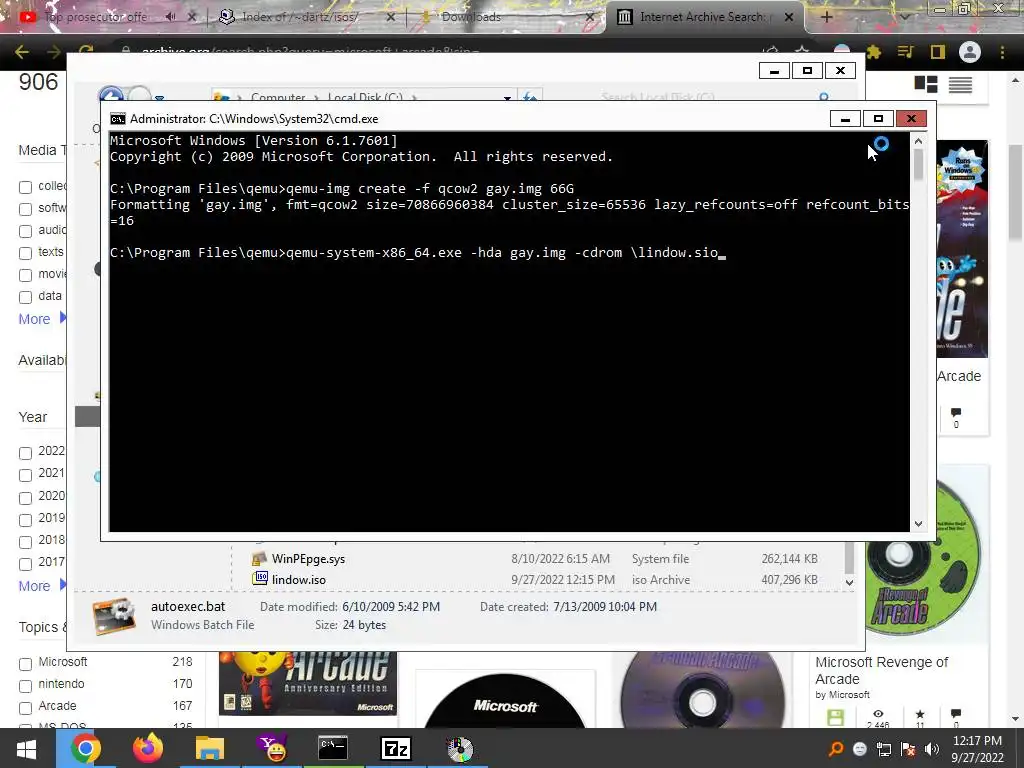
Task: Check the texts media type filter
Action: tap(25, 253)
